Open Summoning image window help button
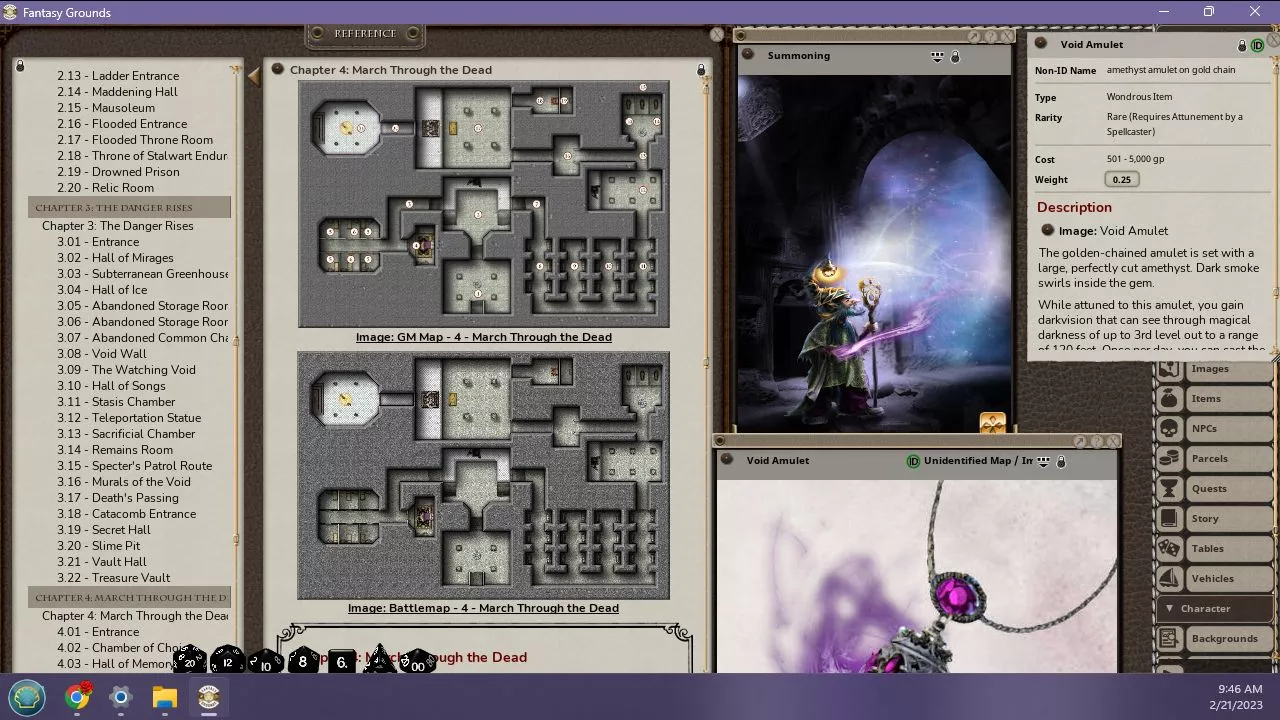This screenshot has height=720, width=1280. 990,36
